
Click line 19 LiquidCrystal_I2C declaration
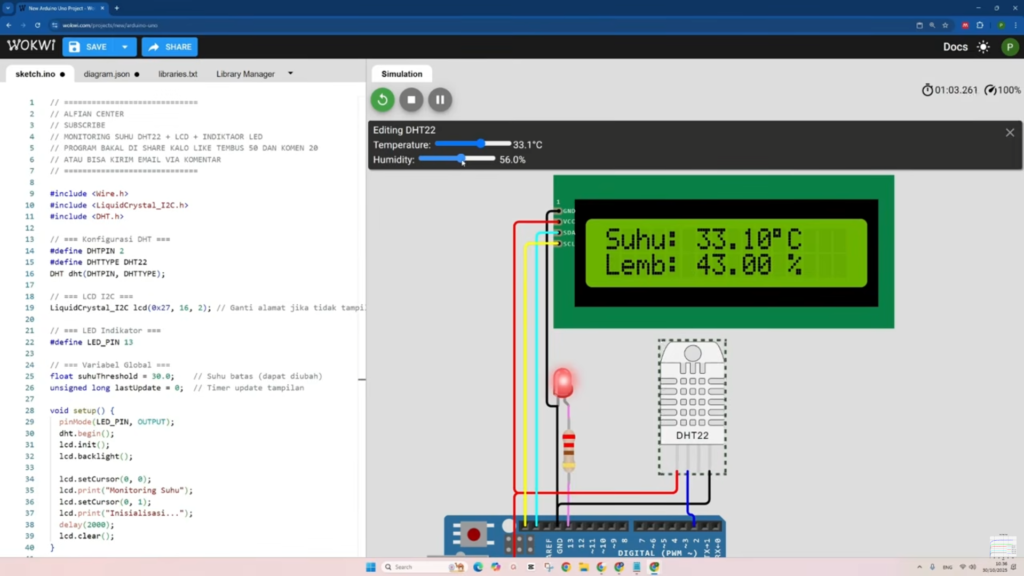pyautogui.click(x=131, y=308)
